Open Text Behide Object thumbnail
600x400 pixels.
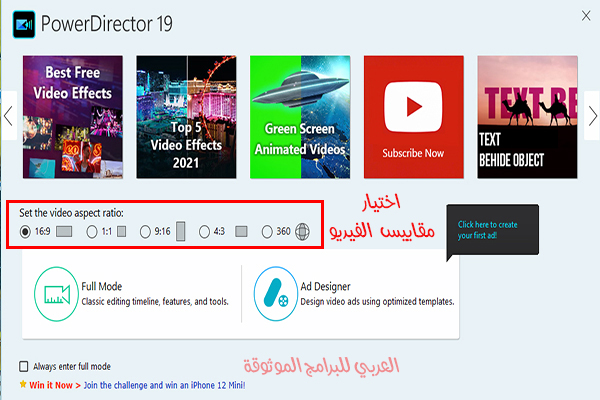tap(527, 117)
